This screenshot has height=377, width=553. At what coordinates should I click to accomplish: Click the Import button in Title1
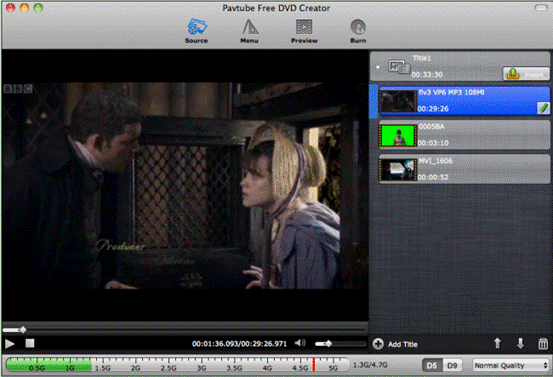[525, 74]
